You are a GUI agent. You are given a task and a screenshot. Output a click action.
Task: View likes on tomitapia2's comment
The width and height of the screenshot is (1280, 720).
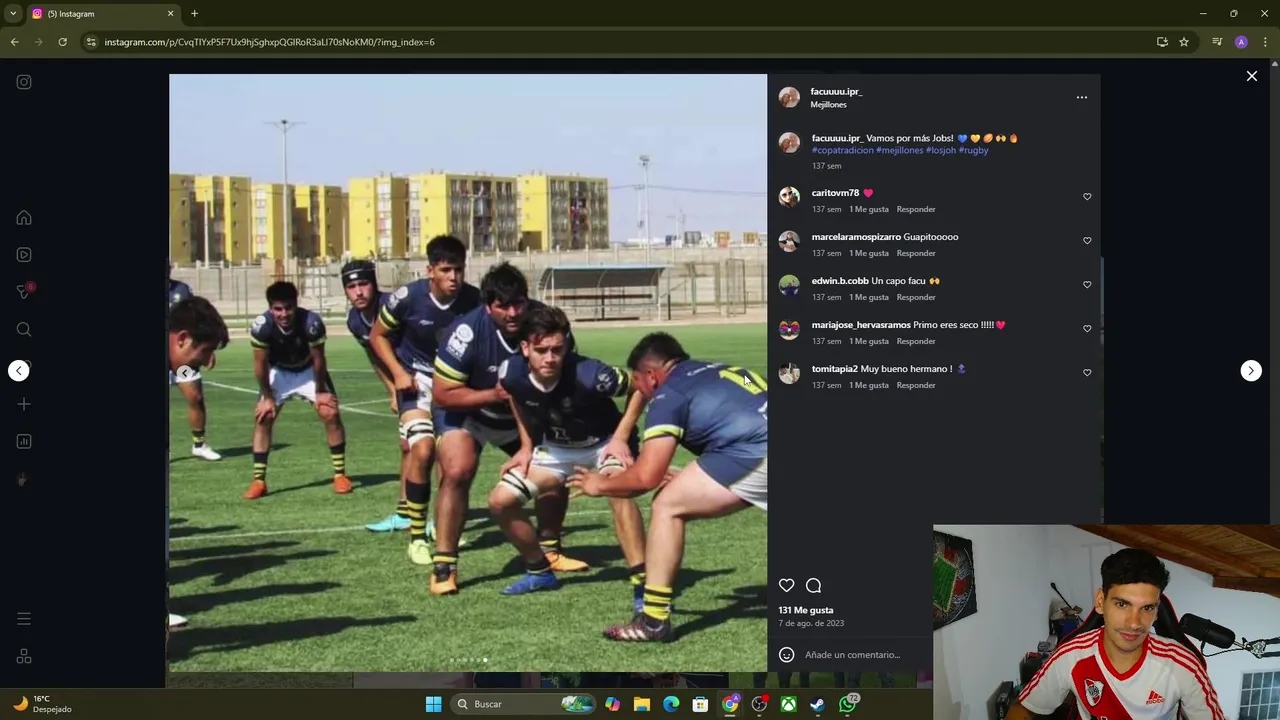point(869,386)
